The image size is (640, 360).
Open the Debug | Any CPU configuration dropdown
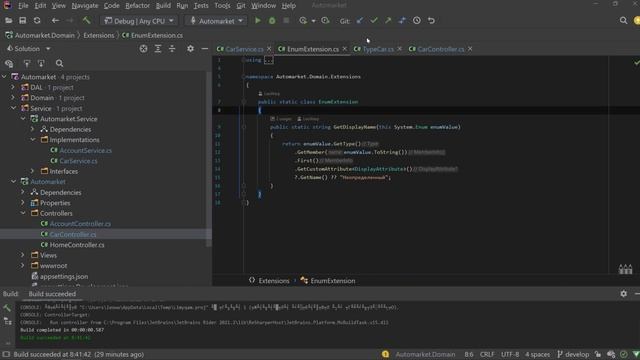pos(139,21)
